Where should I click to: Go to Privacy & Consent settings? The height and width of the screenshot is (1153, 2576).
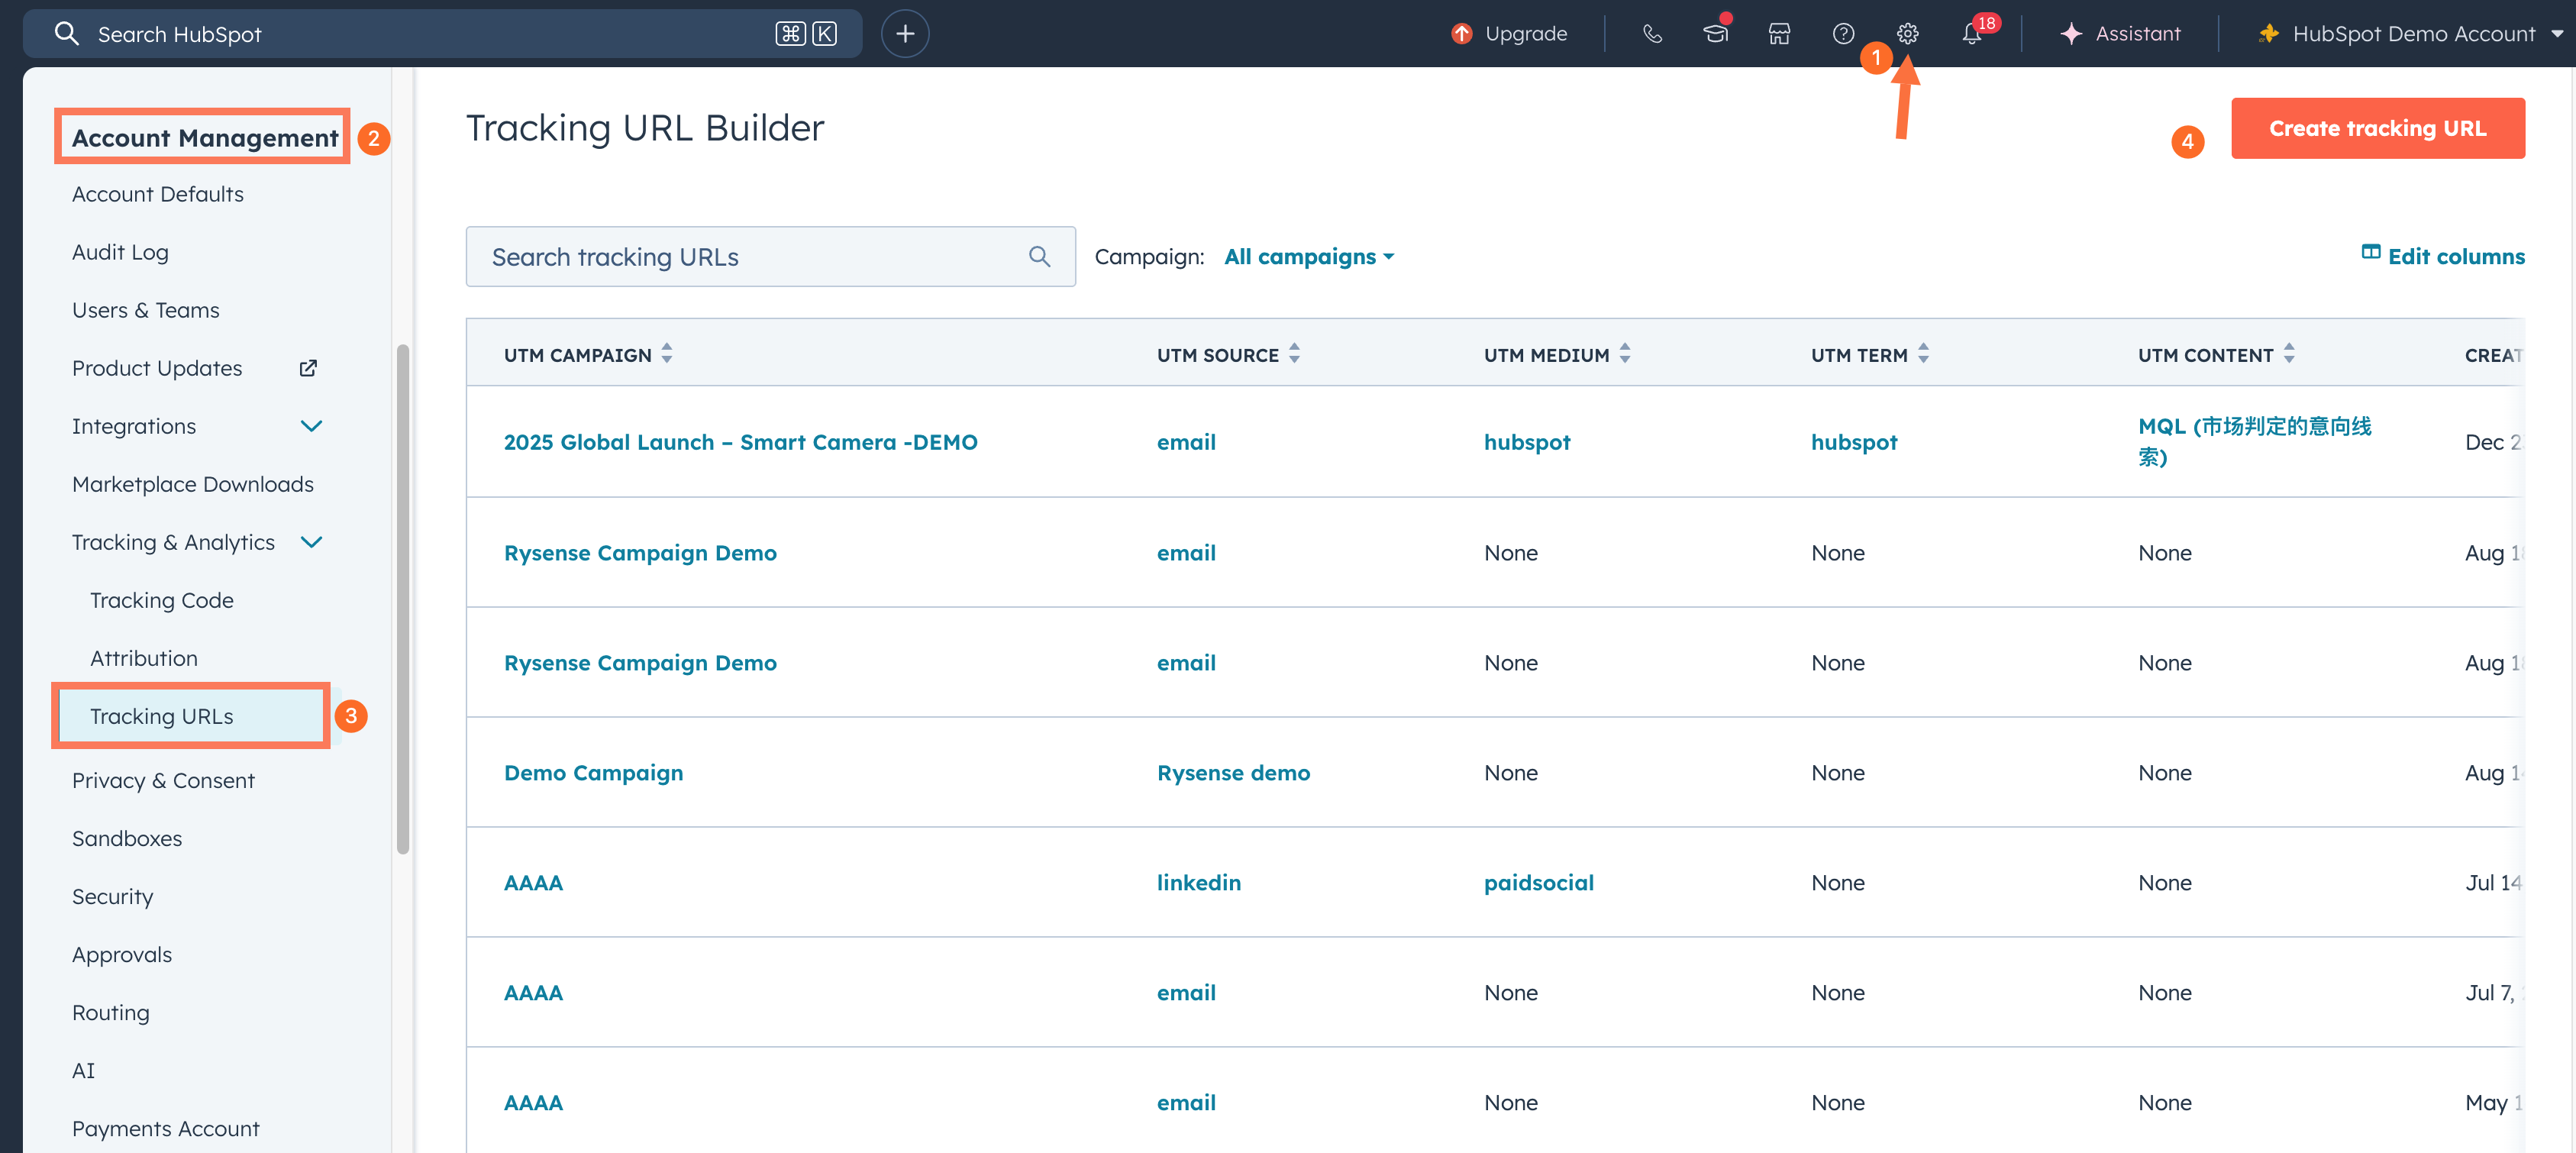click(x=163, y=780)
